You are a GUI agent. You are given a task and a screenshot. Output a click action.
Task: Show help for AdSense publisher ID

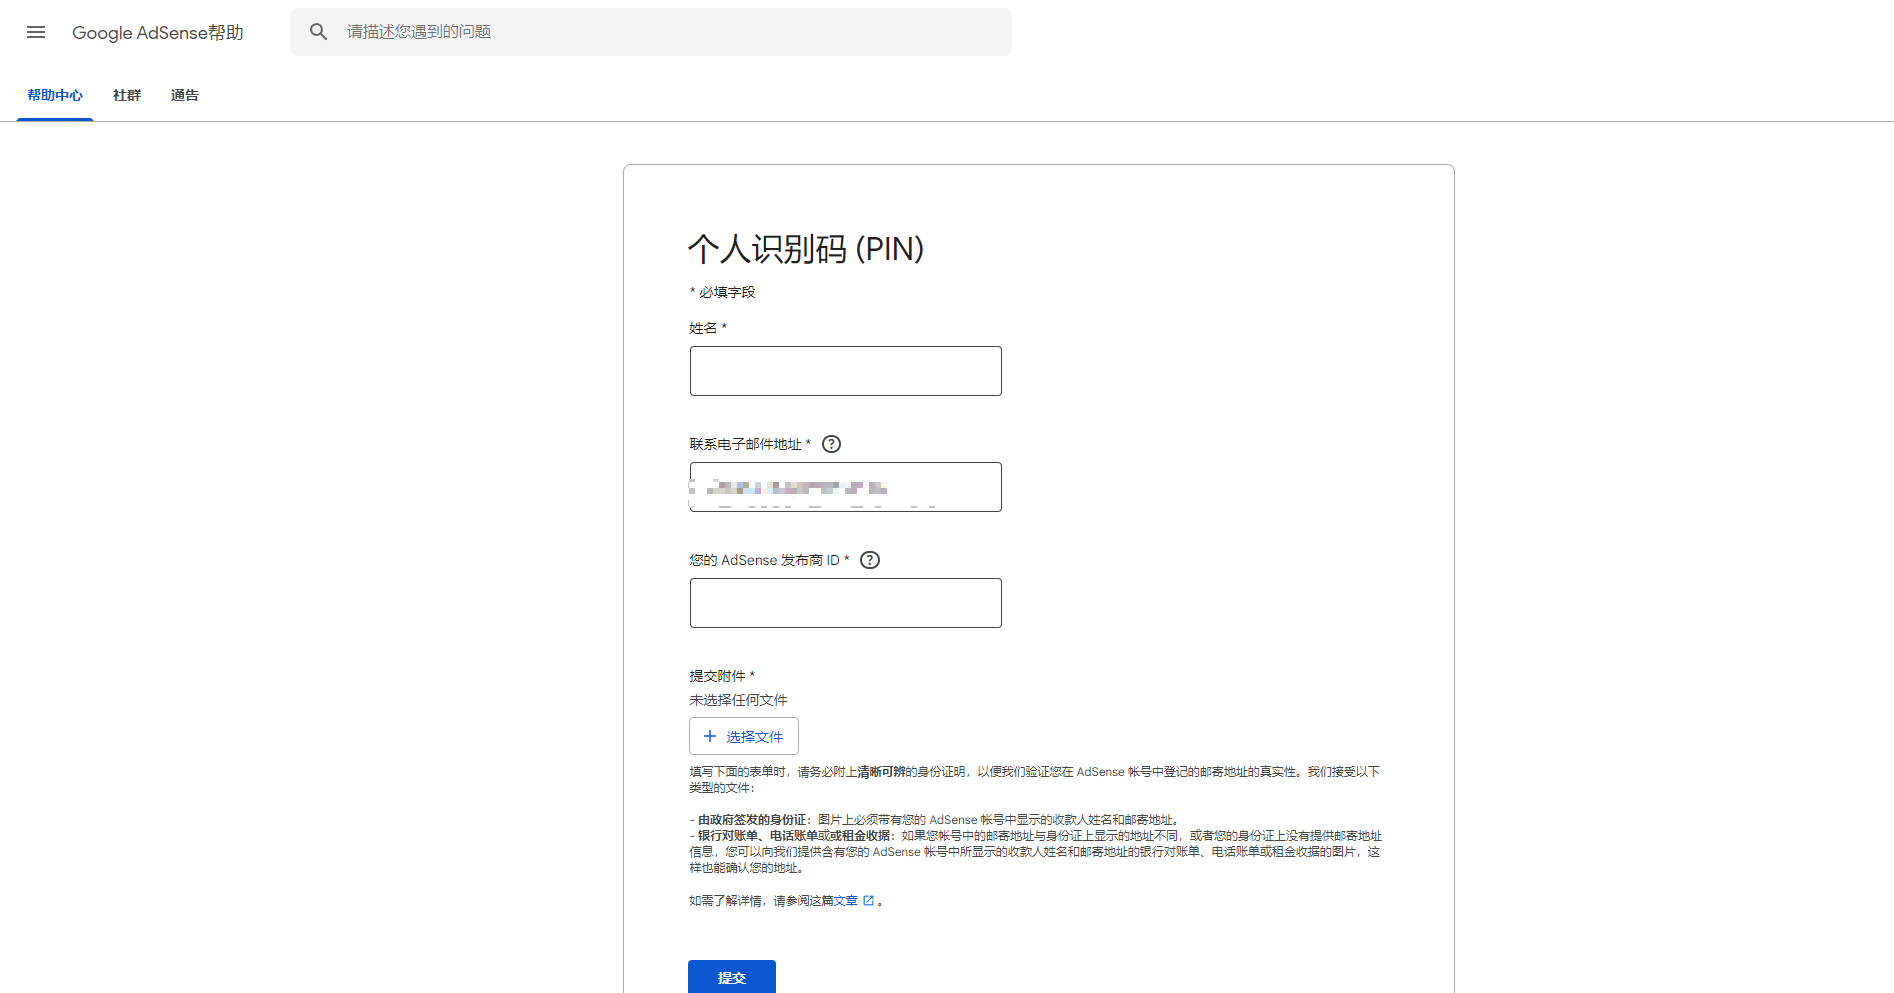870,560
